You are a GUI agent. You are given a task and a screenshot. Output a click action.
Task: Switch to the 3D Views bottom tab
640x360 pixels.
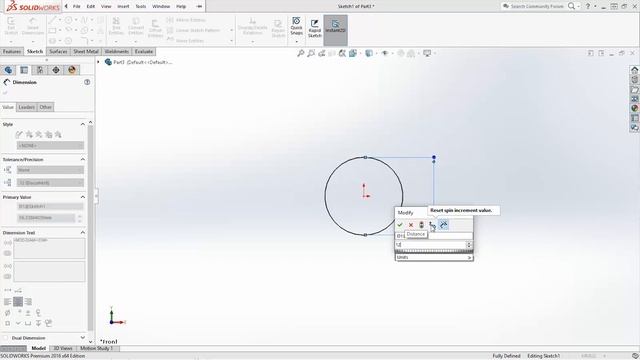(x=63, y=348)
